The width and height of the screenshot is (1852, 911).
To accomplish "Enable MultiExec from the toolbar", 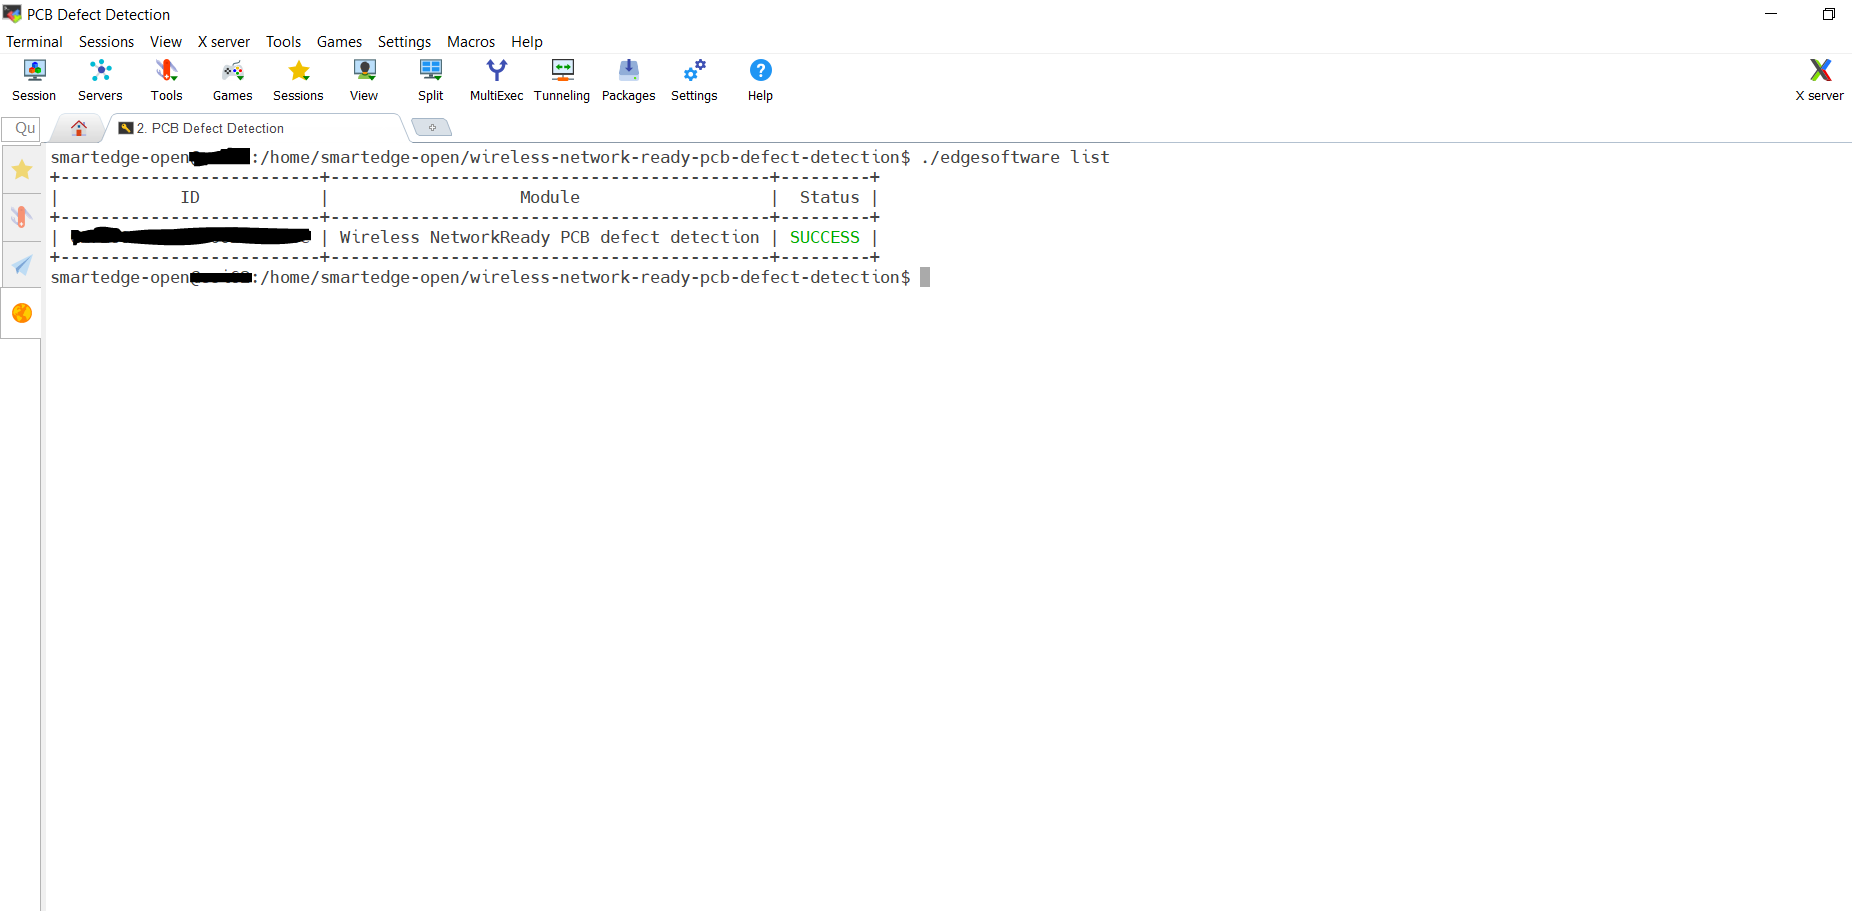I will tap(496, 80).
